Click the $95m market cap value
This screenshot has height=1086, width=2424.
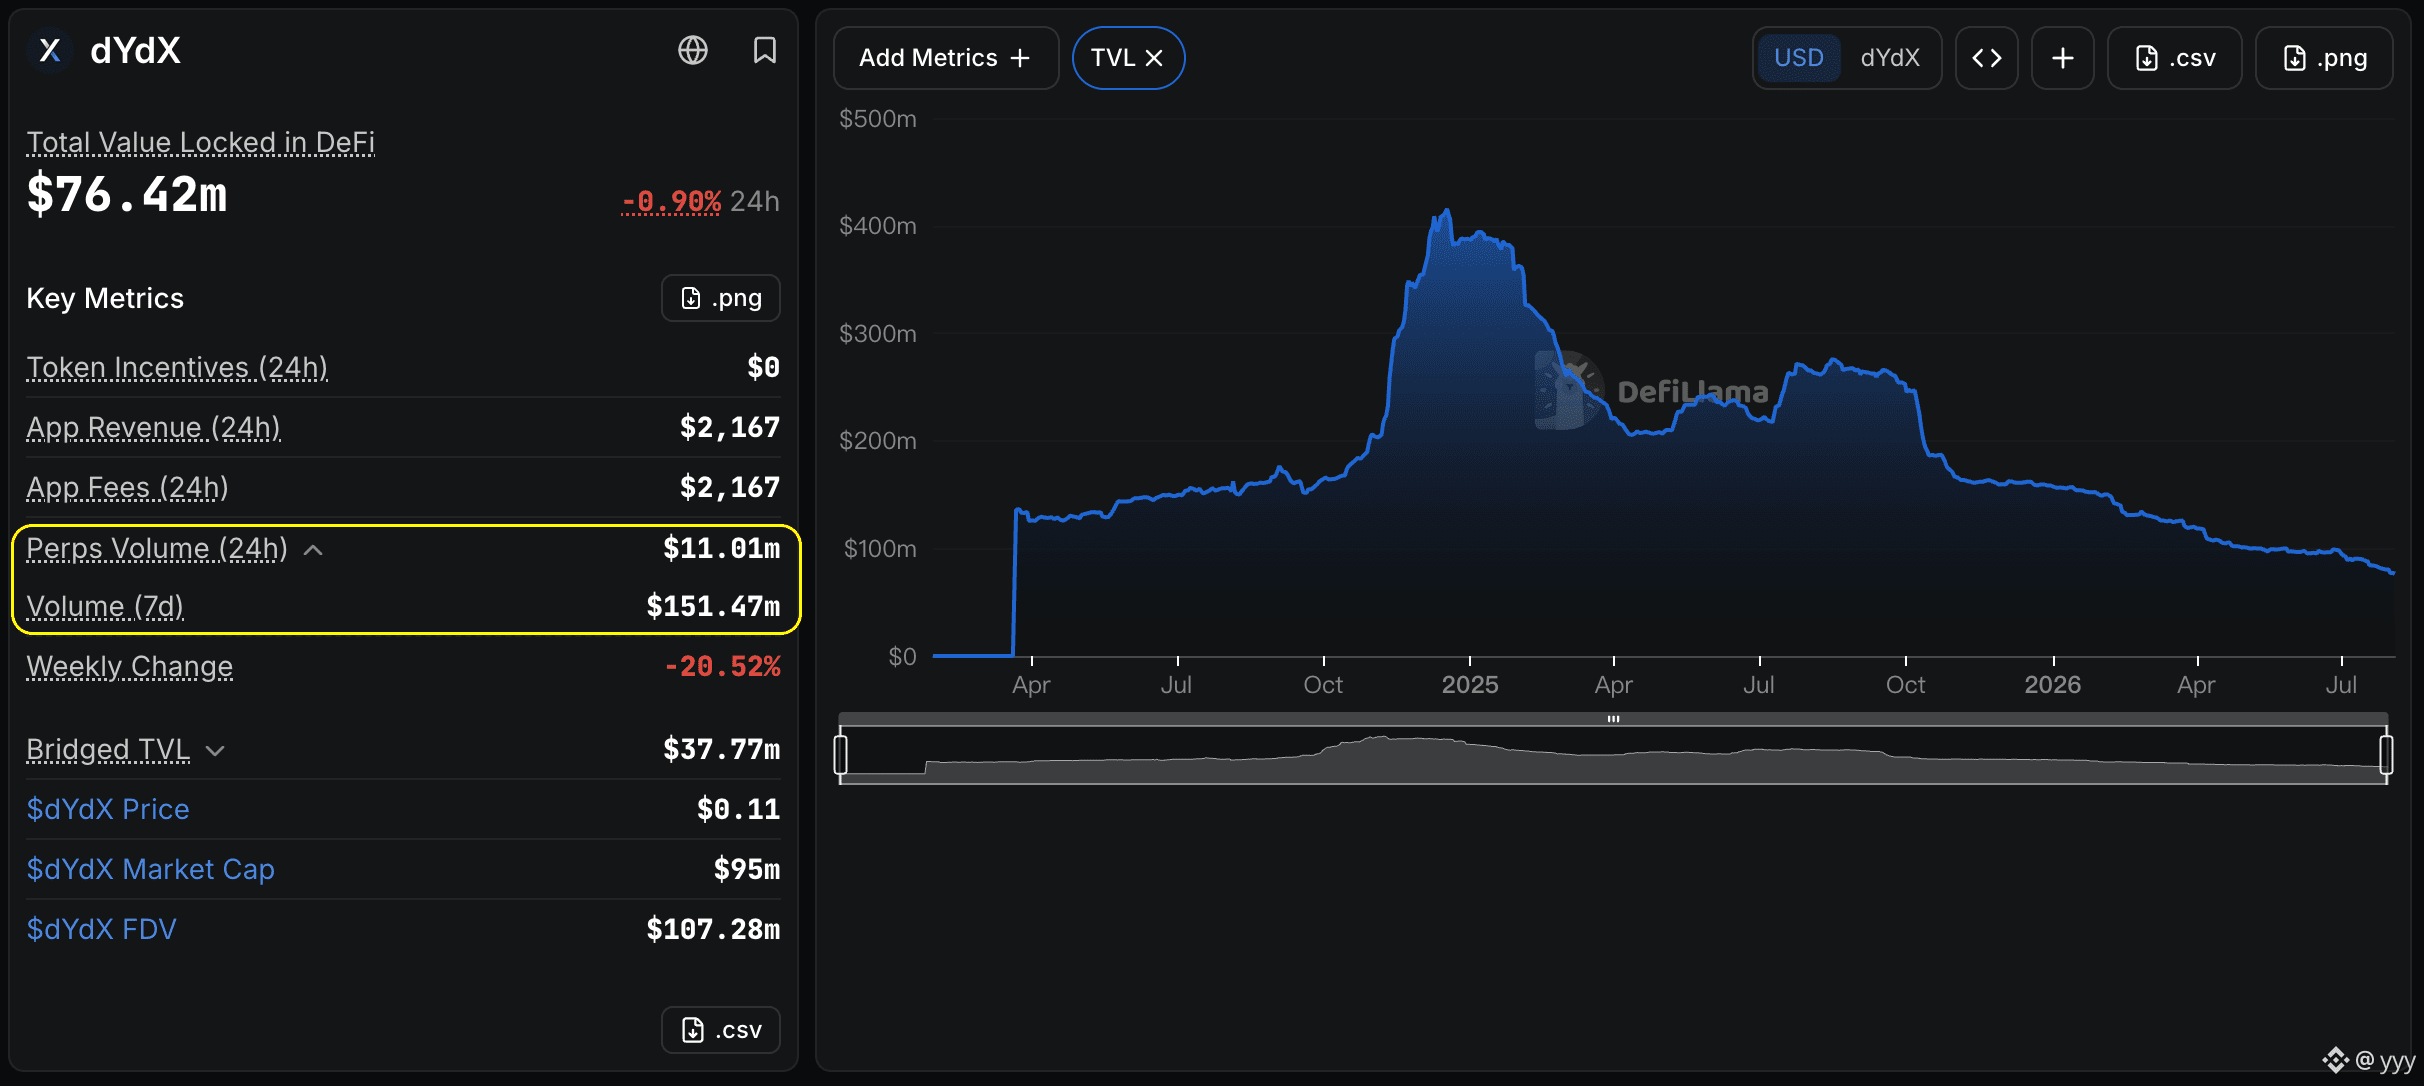(x=747, y=869)
